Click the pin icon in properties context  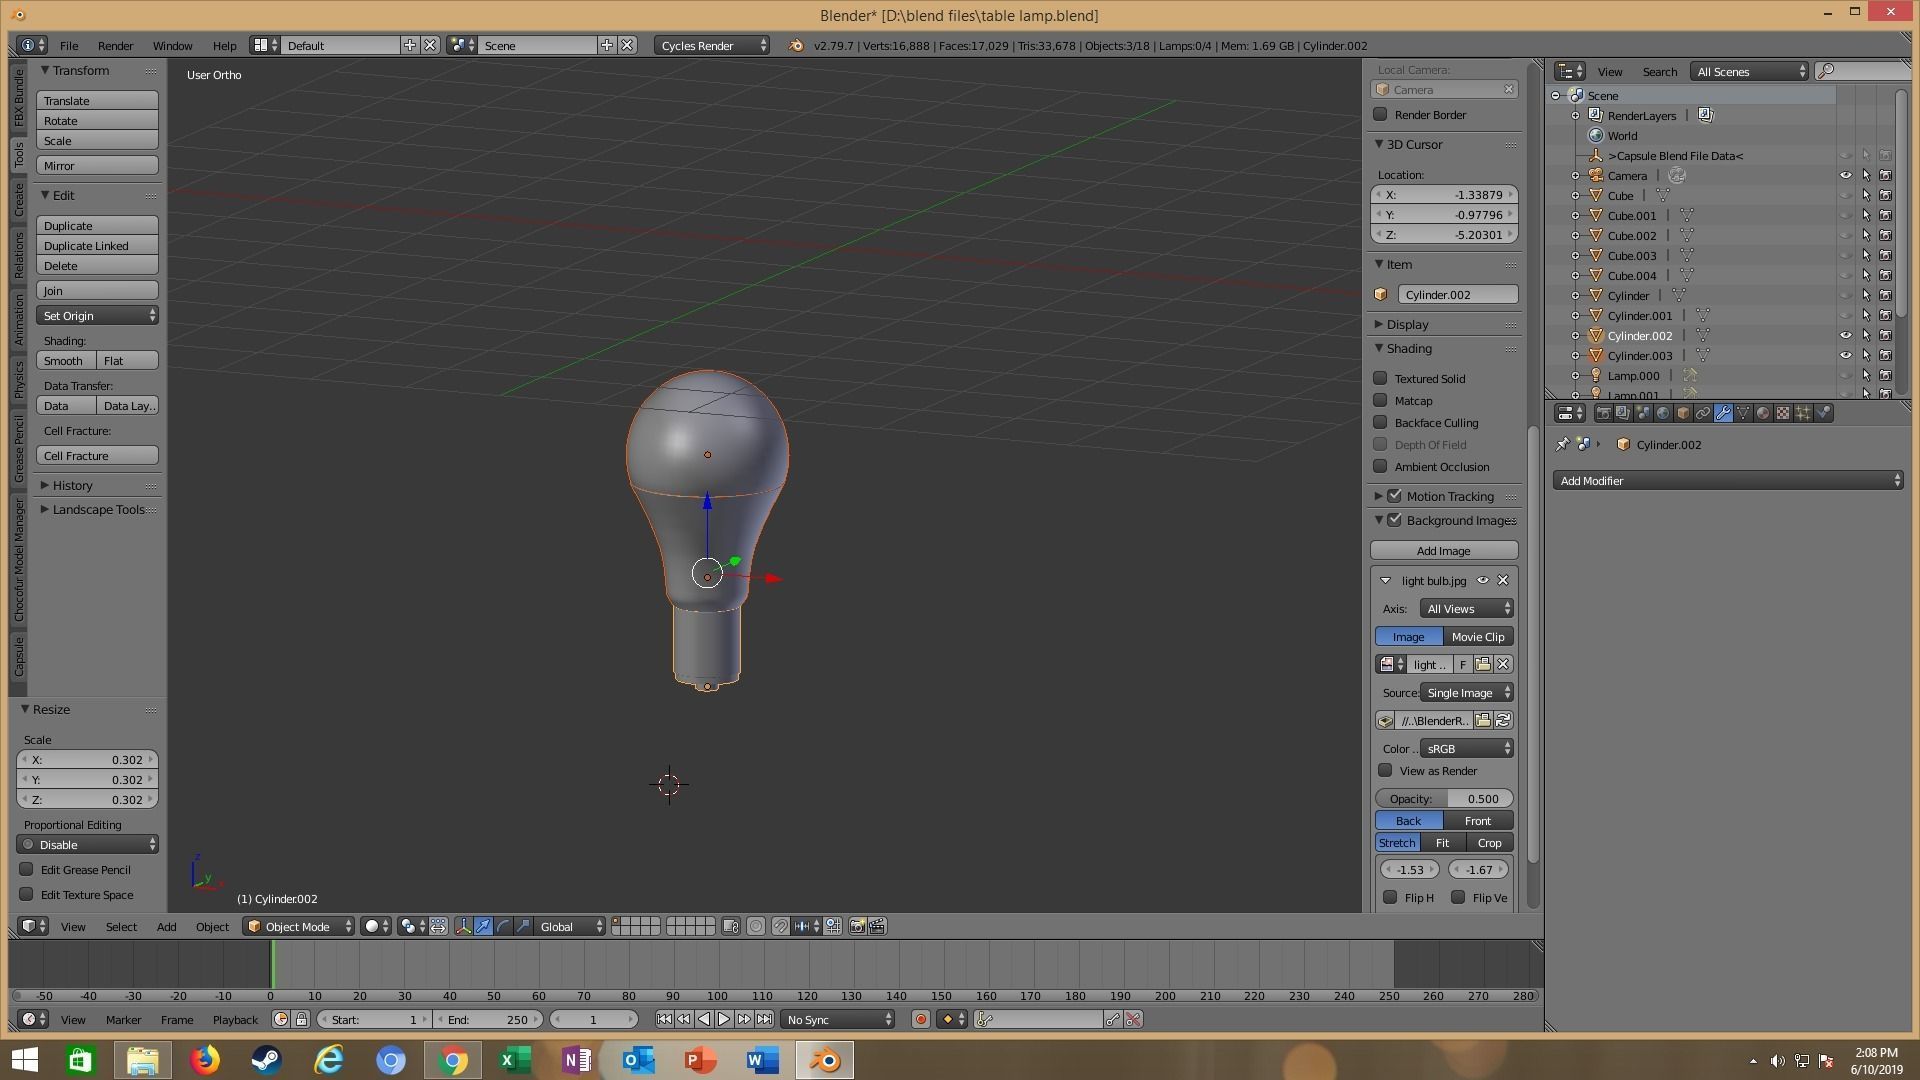1563,444
